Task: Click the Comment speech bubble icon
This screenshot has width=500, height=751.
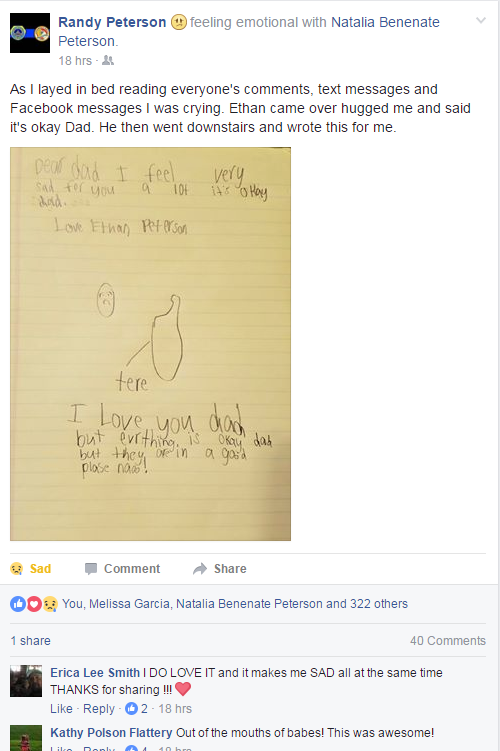Action: (x=91, y=569)
